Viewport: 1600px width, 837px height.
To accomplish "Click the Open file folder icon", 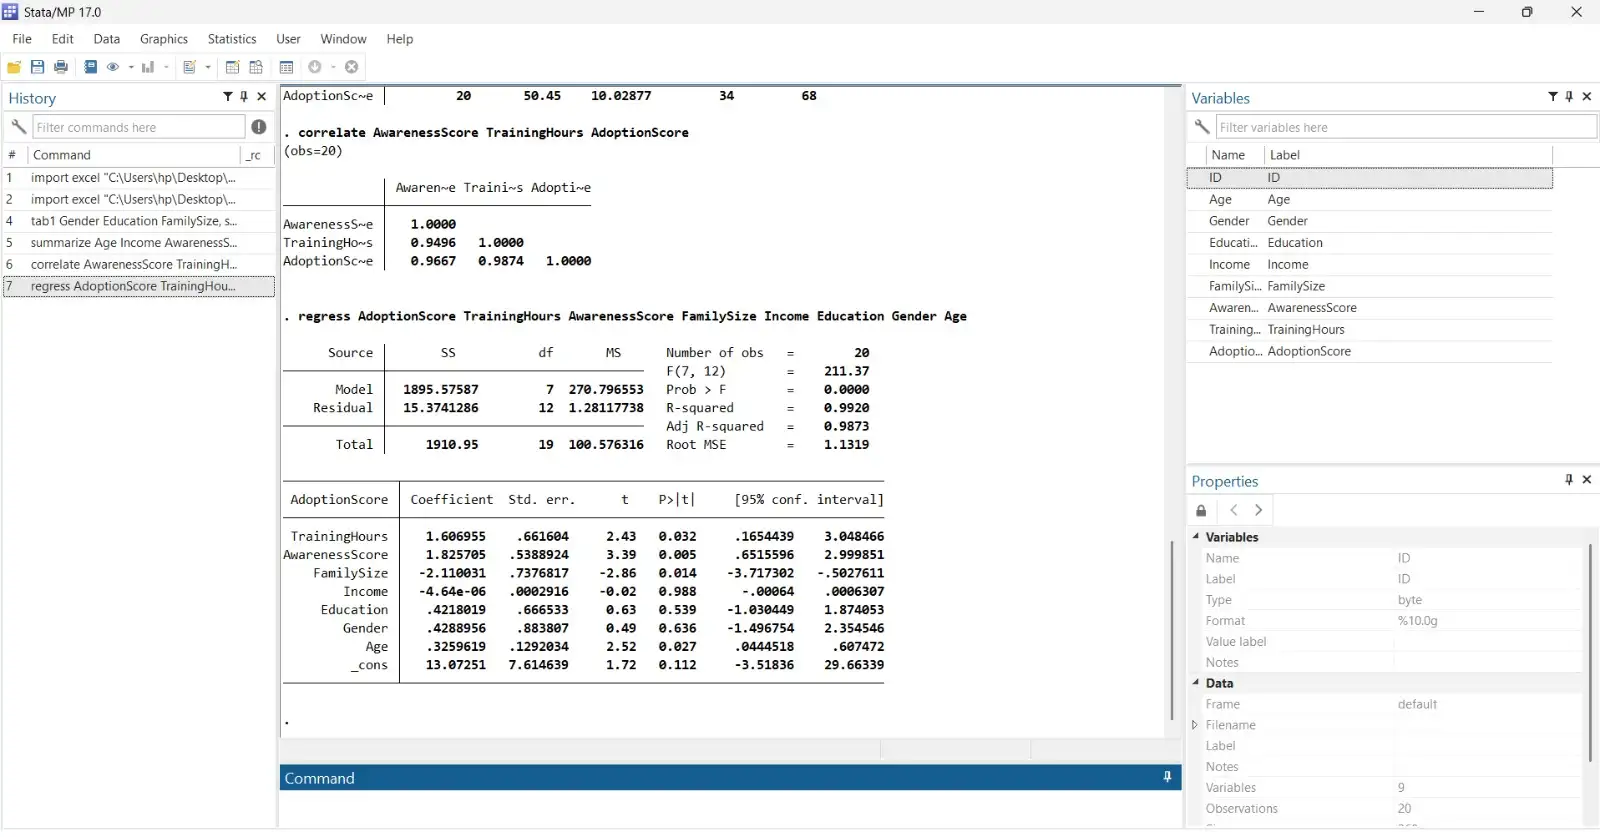I will coord(14,67).
